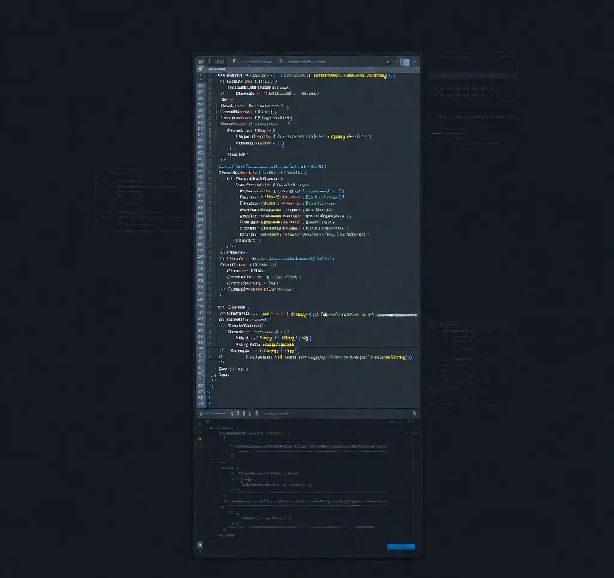Switch to the second file tab in the editor header
The width and height of the screenshot is (614, 578).
[x=303, y=61]
